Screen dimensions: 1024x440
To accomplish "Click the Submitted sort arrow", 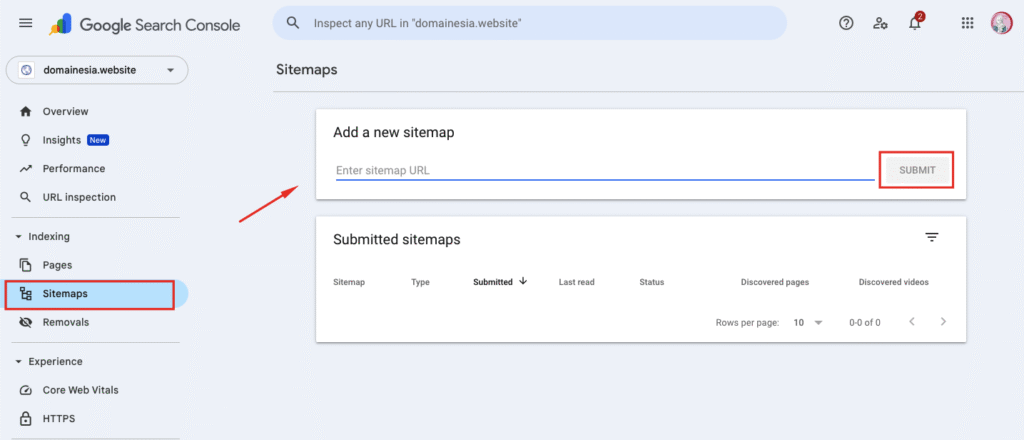I will click(x=523, y=281).
